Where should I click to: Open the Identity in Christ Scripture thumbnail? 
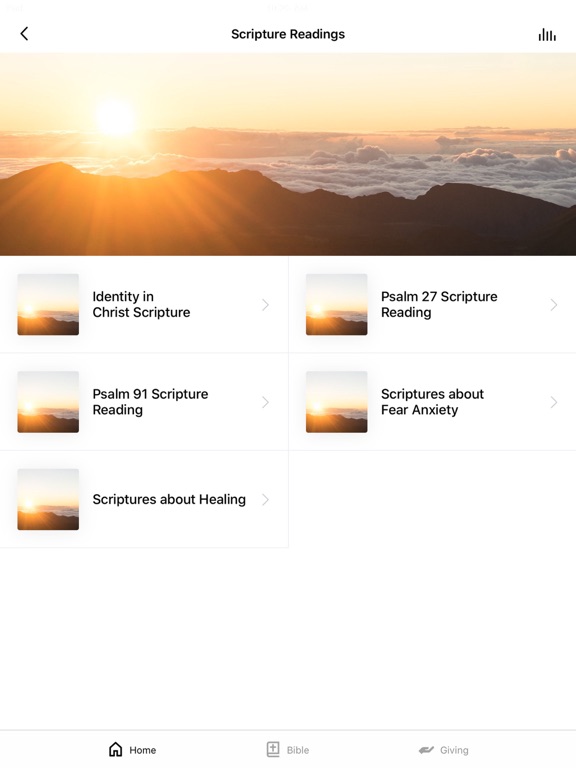[x=48, y=304]
